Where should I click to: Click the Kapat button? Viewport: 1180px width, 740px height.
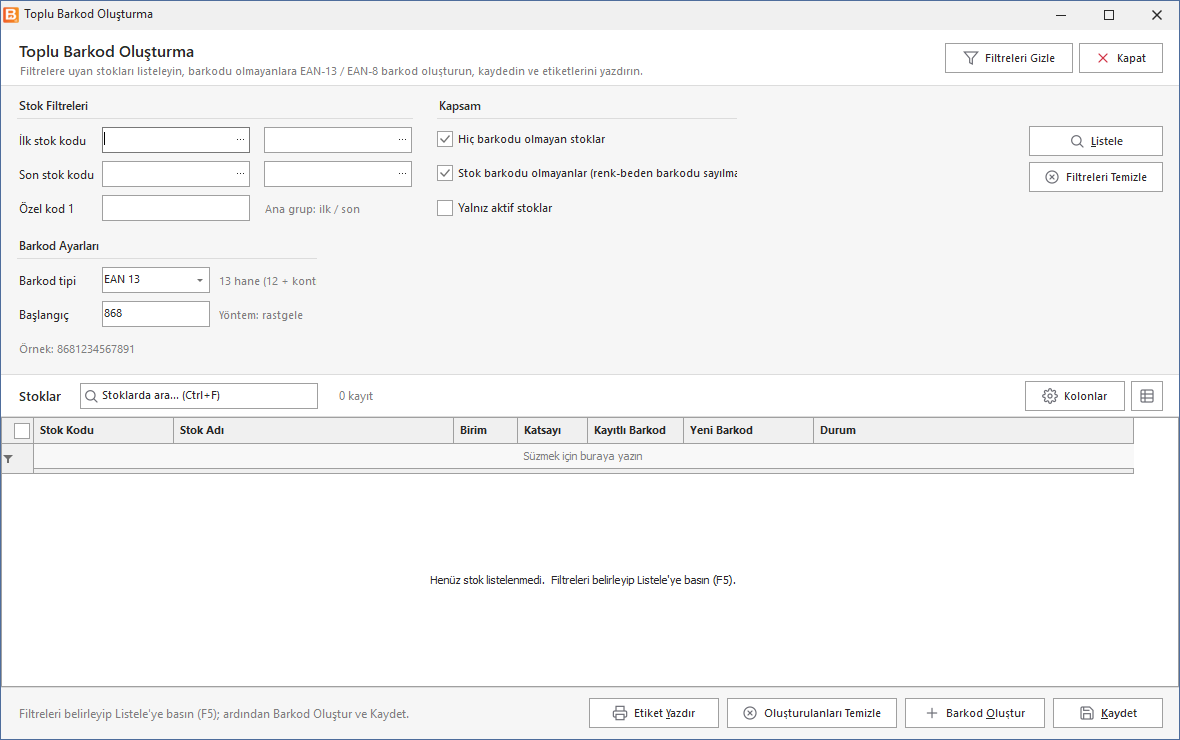[1121, 58]
